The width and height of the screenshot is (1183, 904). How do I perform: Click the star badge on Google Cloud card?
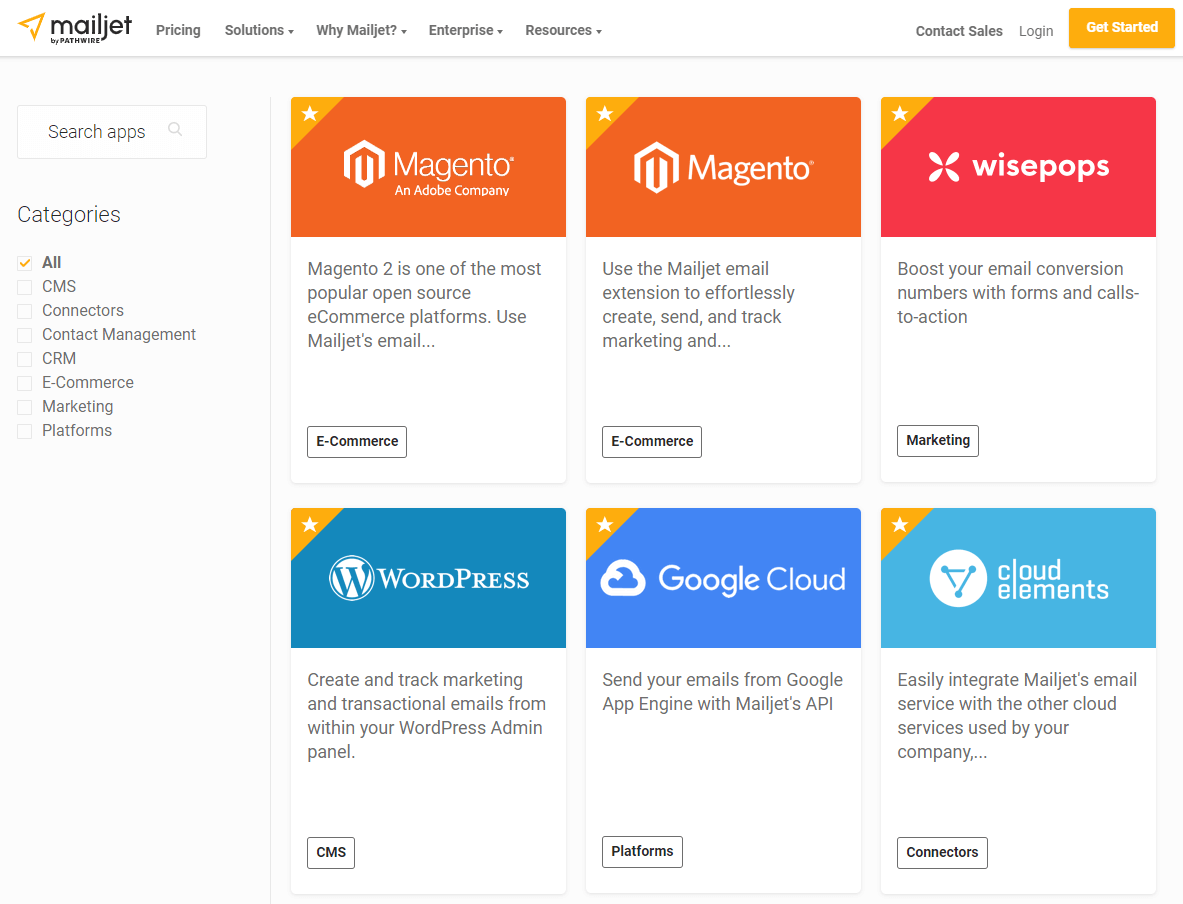pyautogui.click(x=604, y=524)
